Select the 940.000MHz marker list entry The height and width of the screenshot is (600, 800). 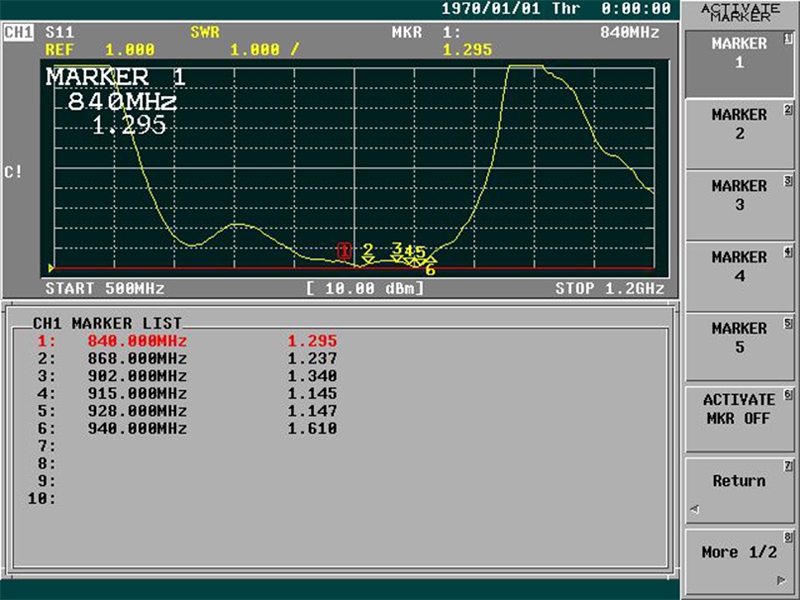click(187, 429)
